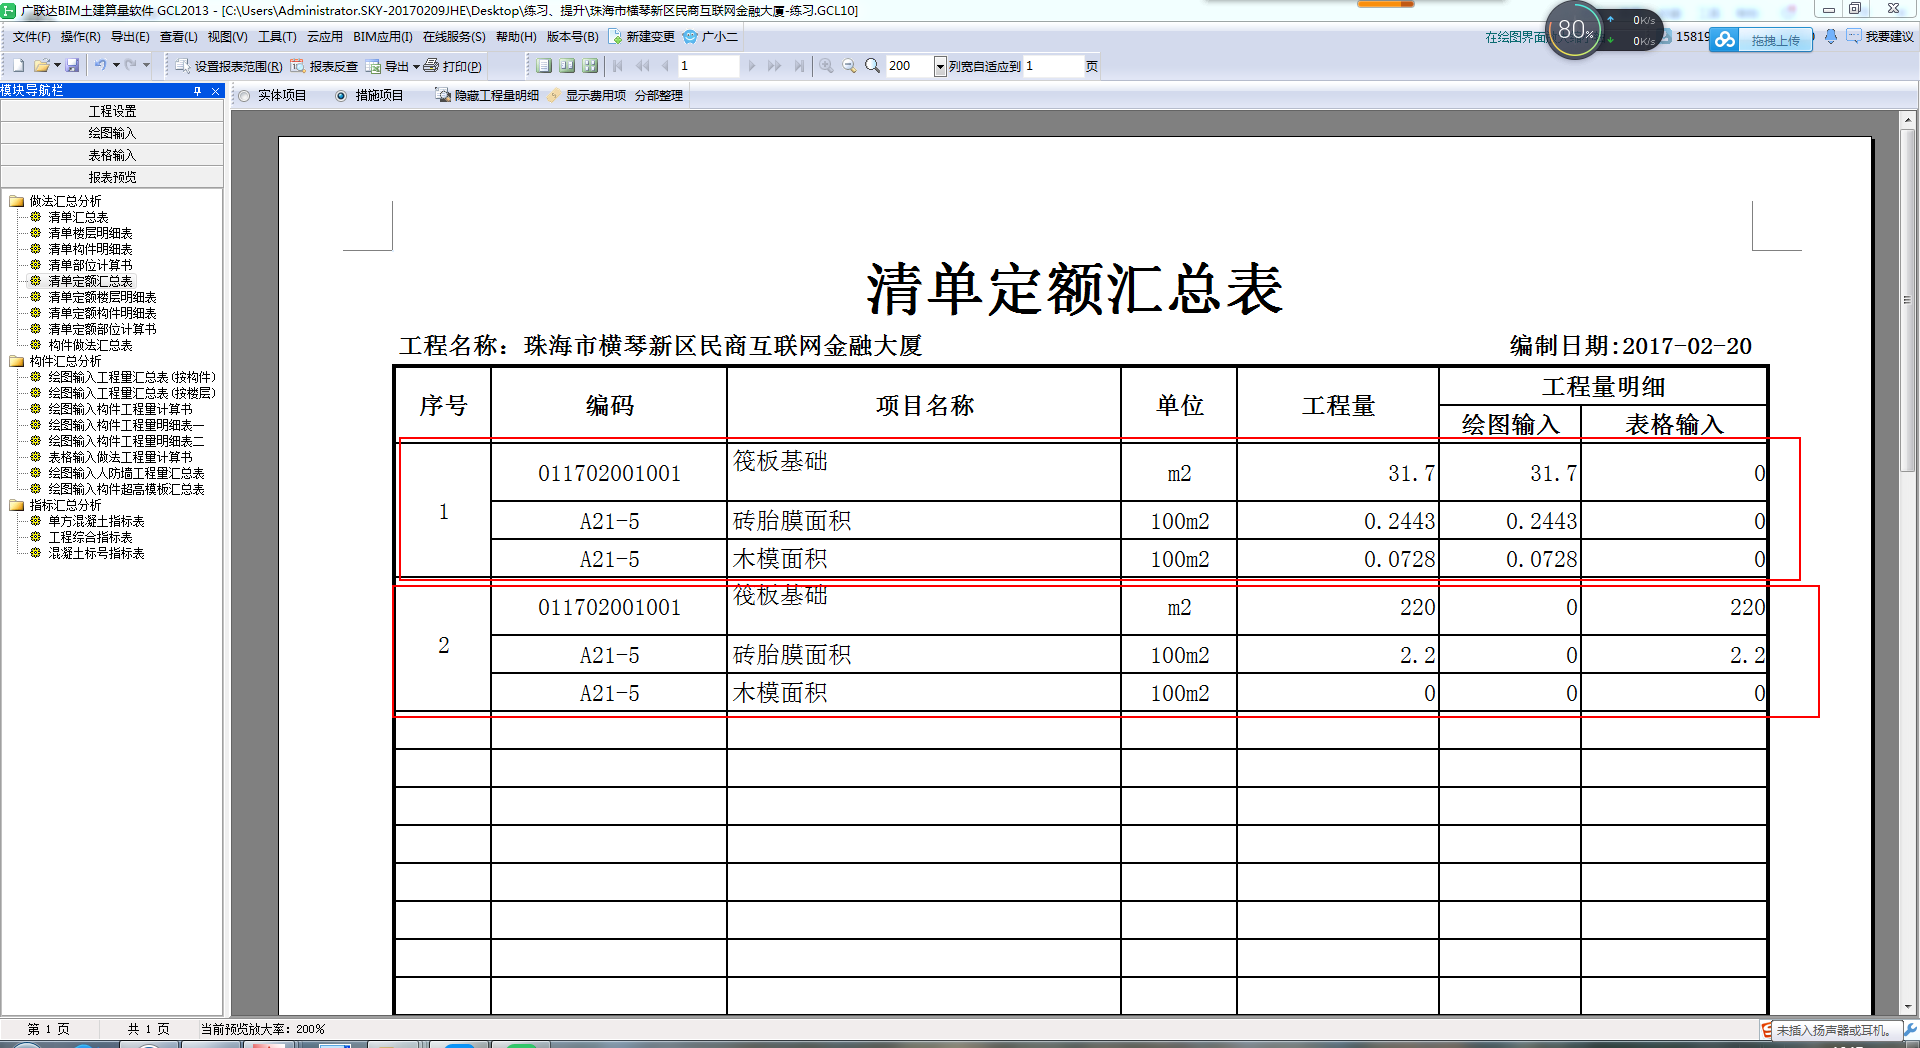Open the Undo history dropdown arrow
Viewport: 1920px width, 1048px height.
click(116, 66)
